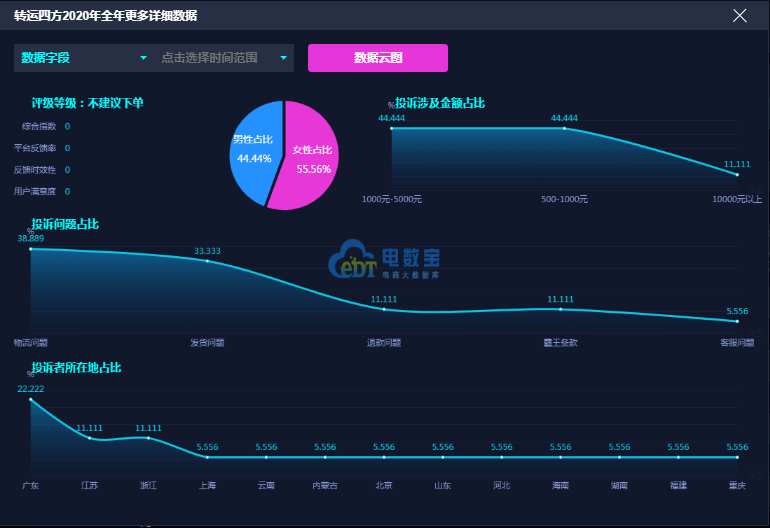770x528 pixels.
Task: Click the 广东 data point at 22.222
Action: [x=30, y=399]
